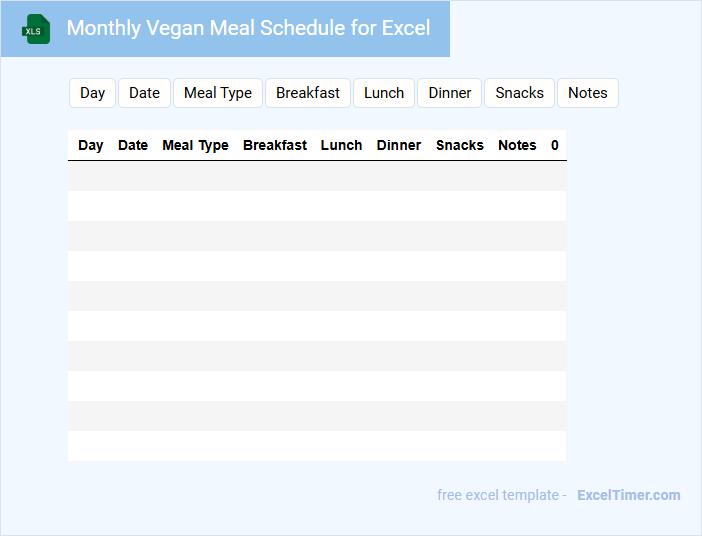The height and width of the screenshot is (536, 702).
Task: Select the Dinner tag button
Action: tap(450, 93)
